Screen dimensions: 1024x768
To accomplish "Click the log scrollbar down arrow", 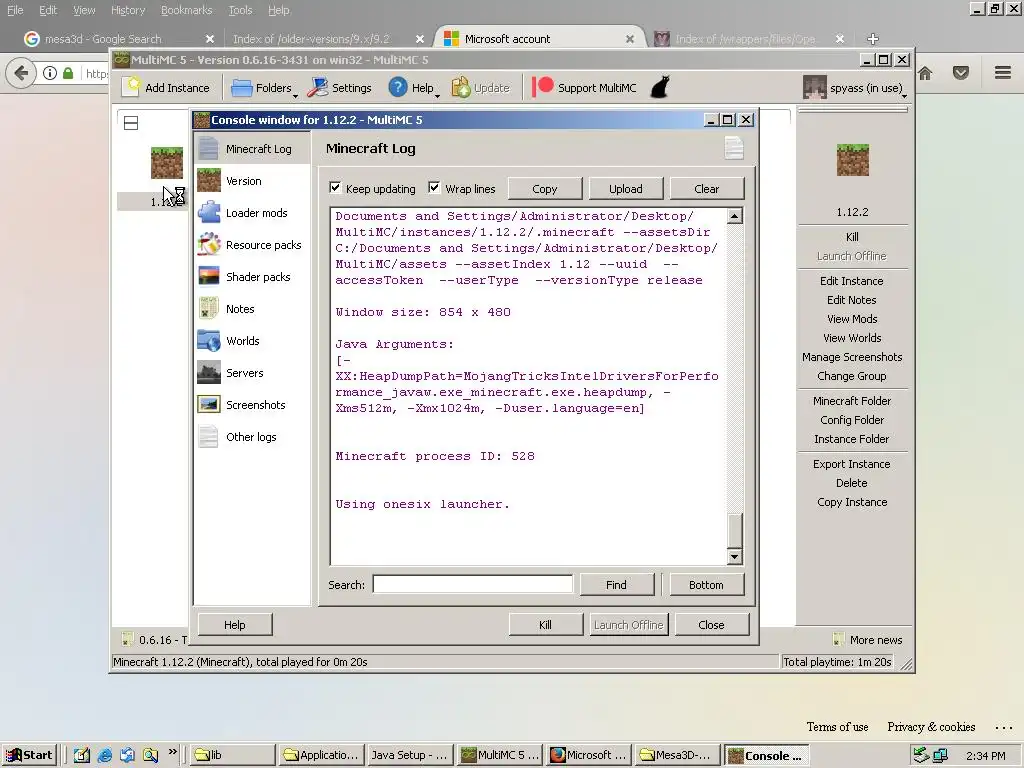I will [x=735, y=557].
